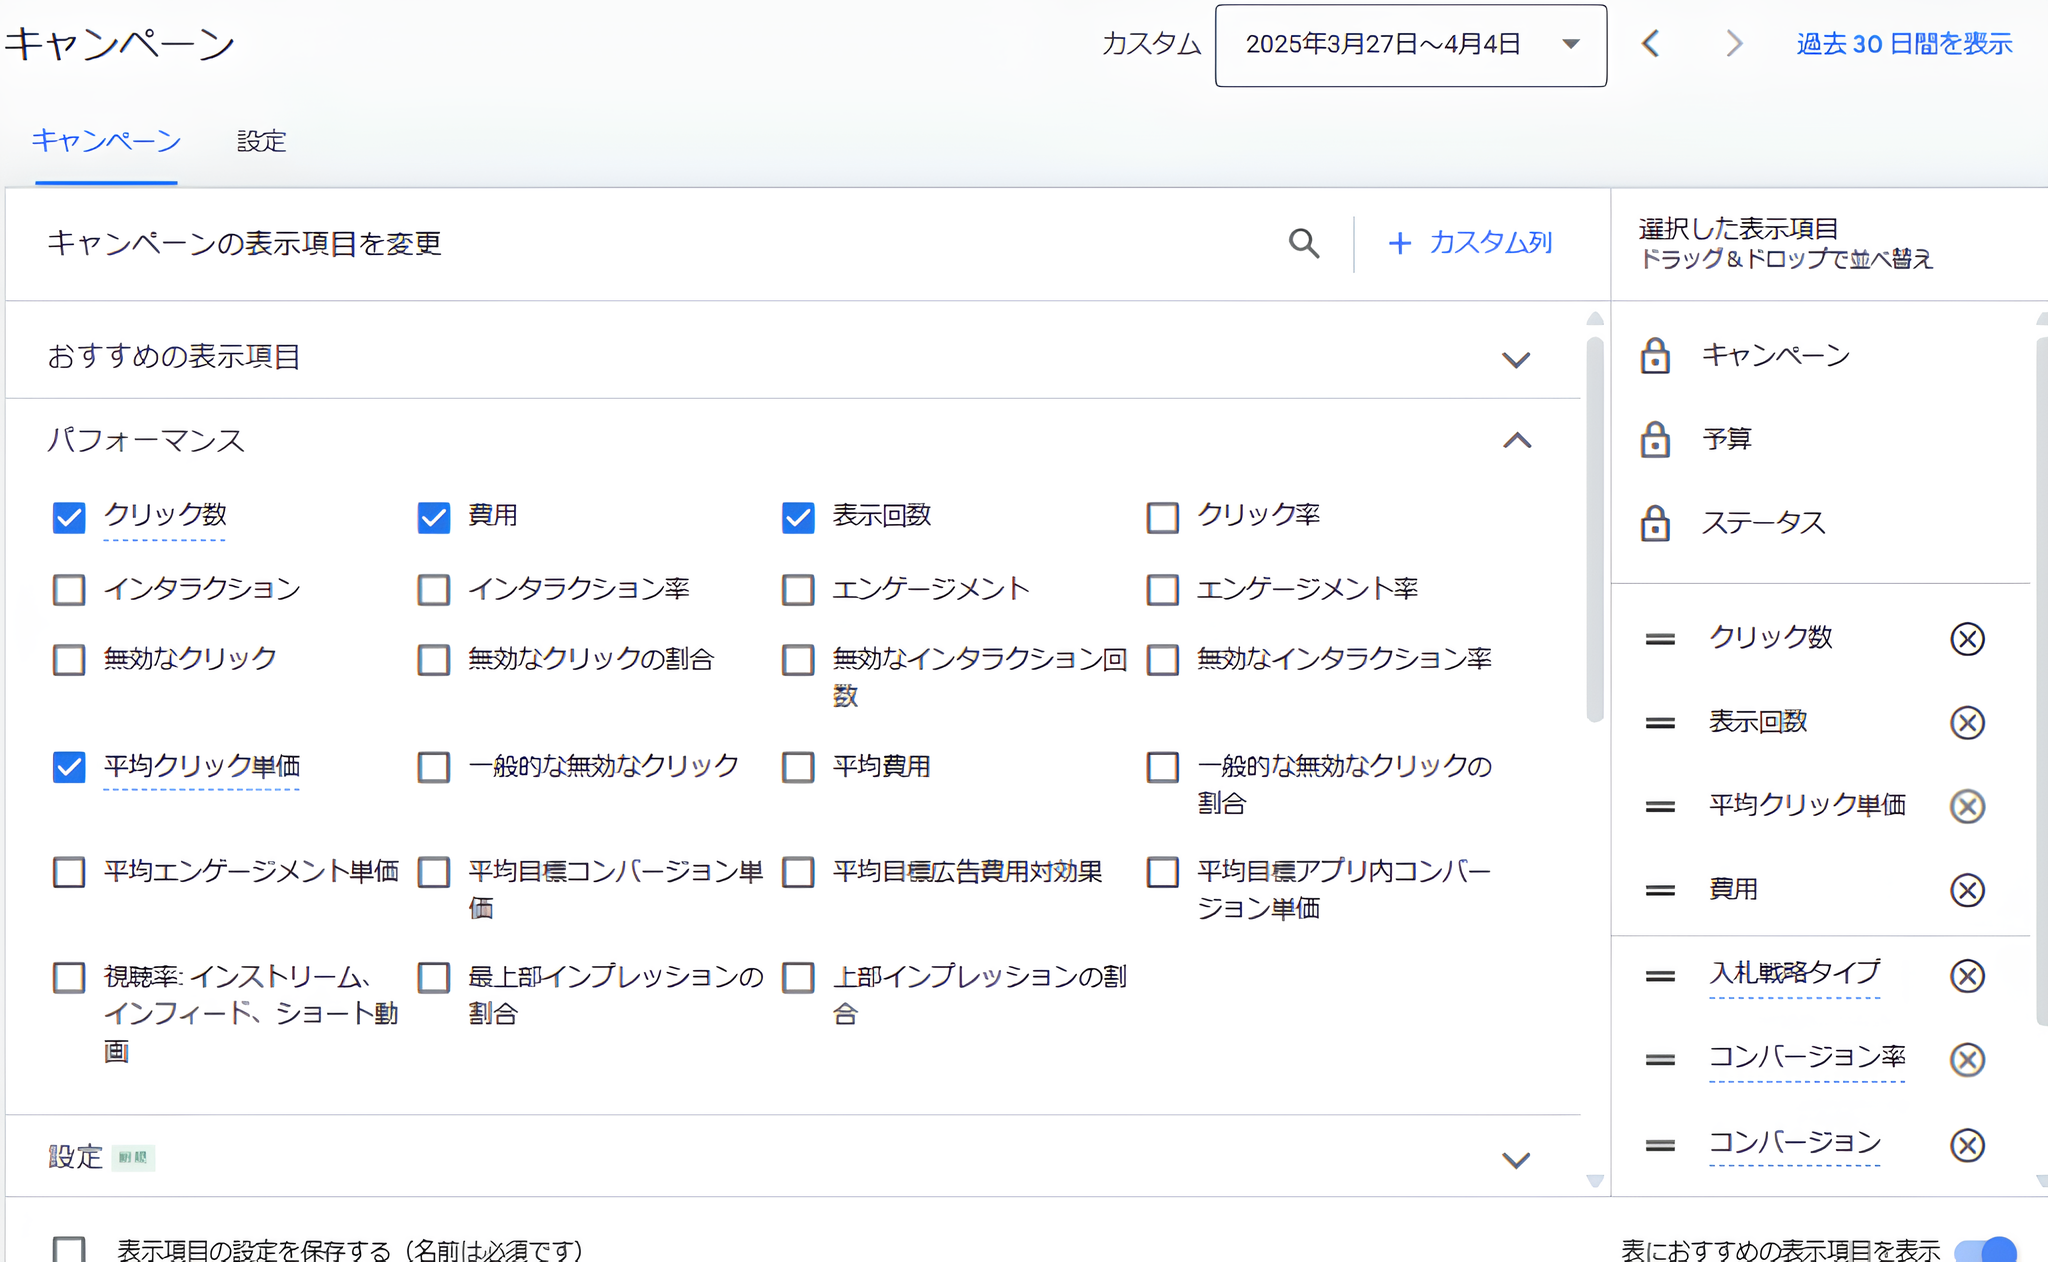The image size is (2048, 1262).
Task: Click the lock icon next to キャンペーン
Action: point(1655,355)
